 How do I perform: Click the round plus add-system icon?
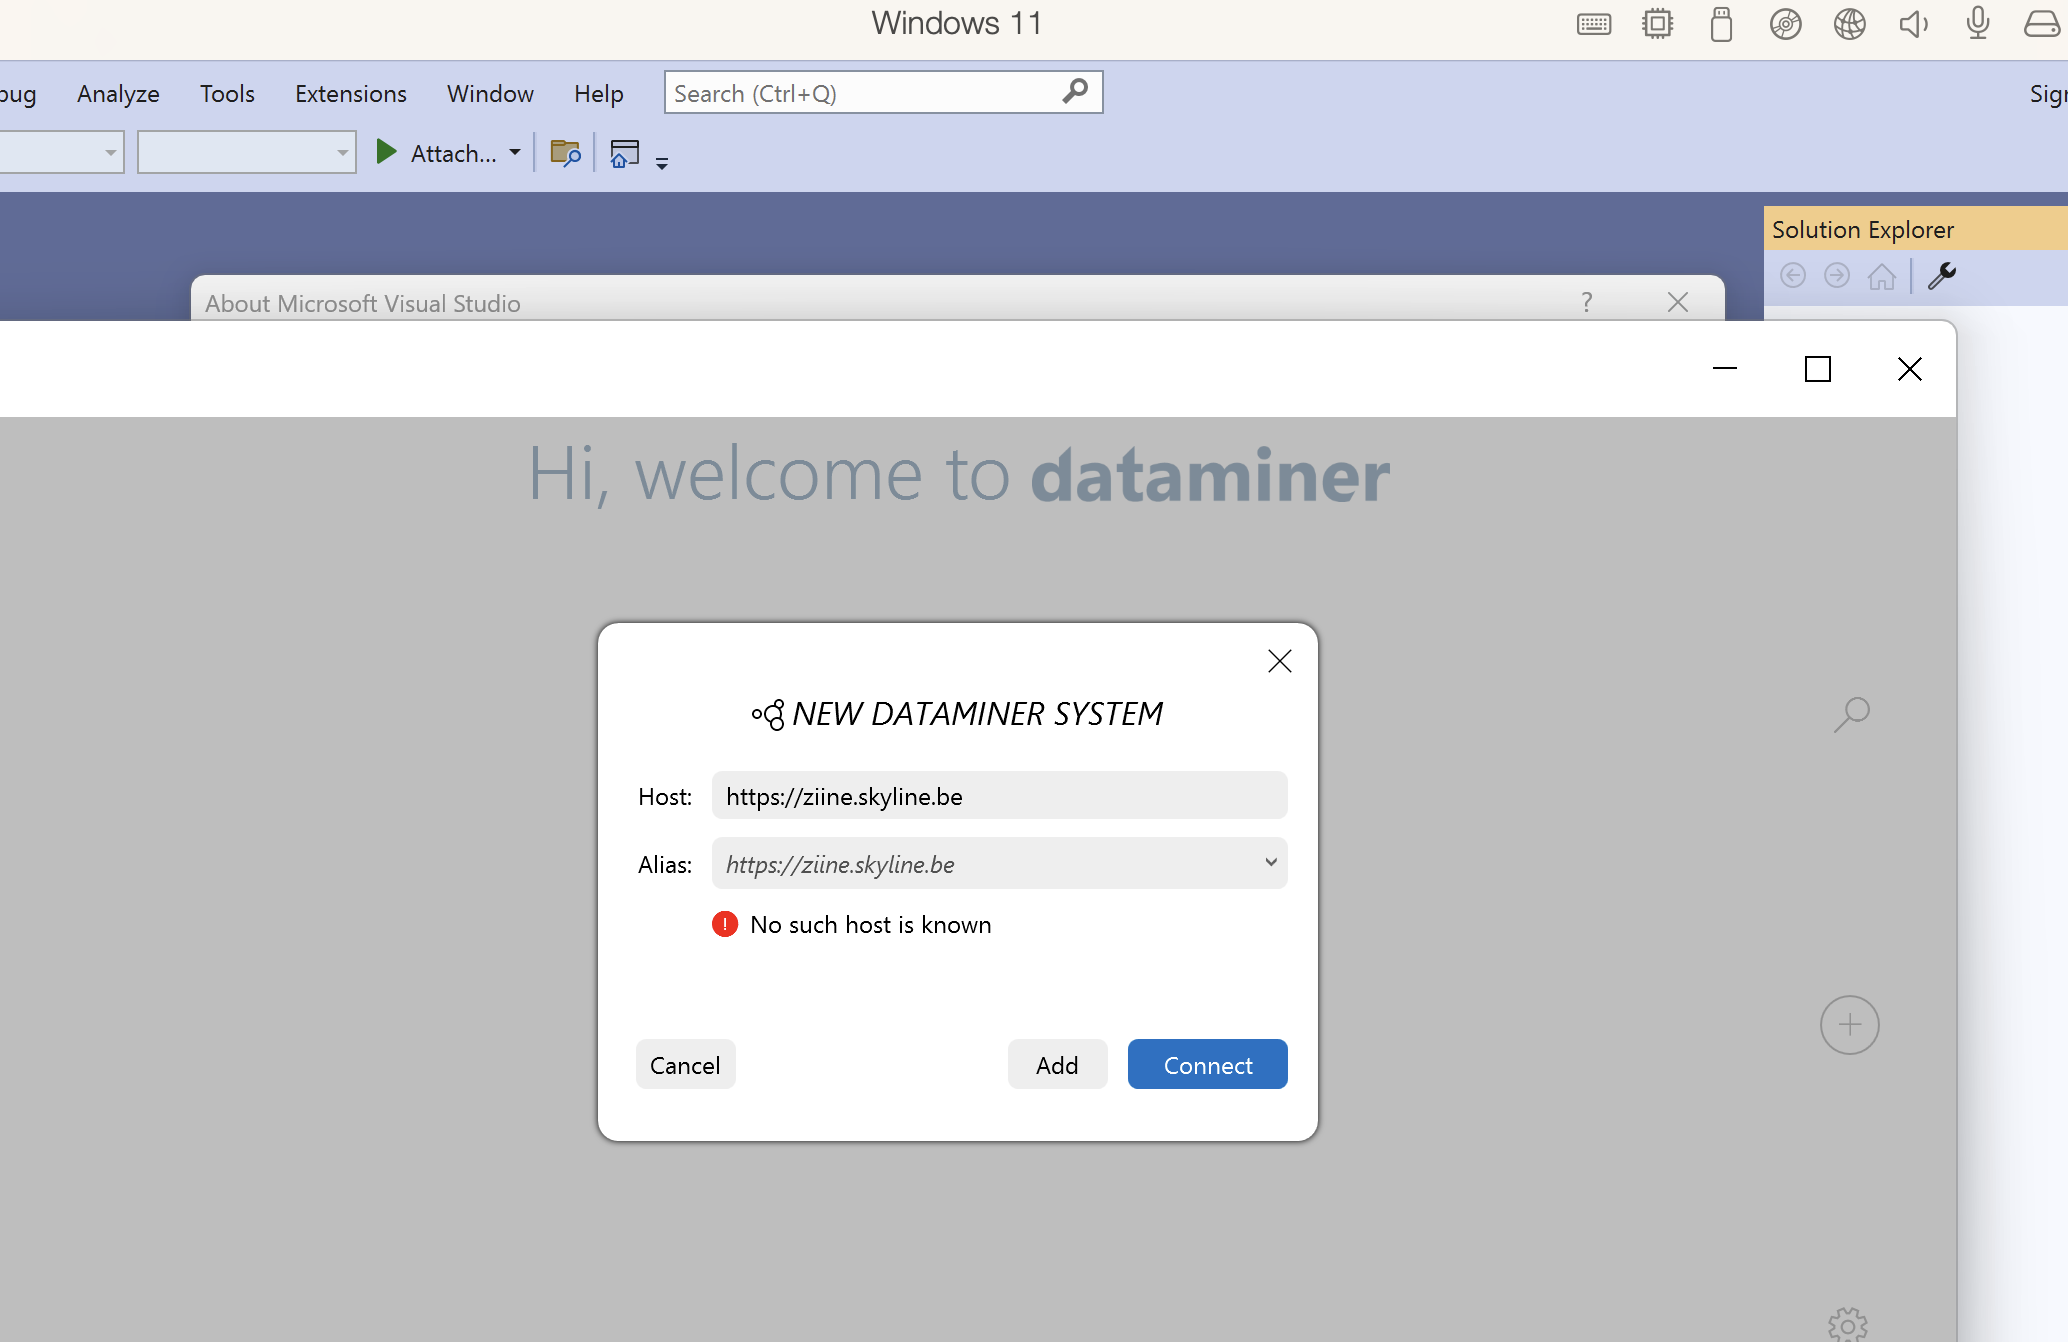tap(1850, 1025)
